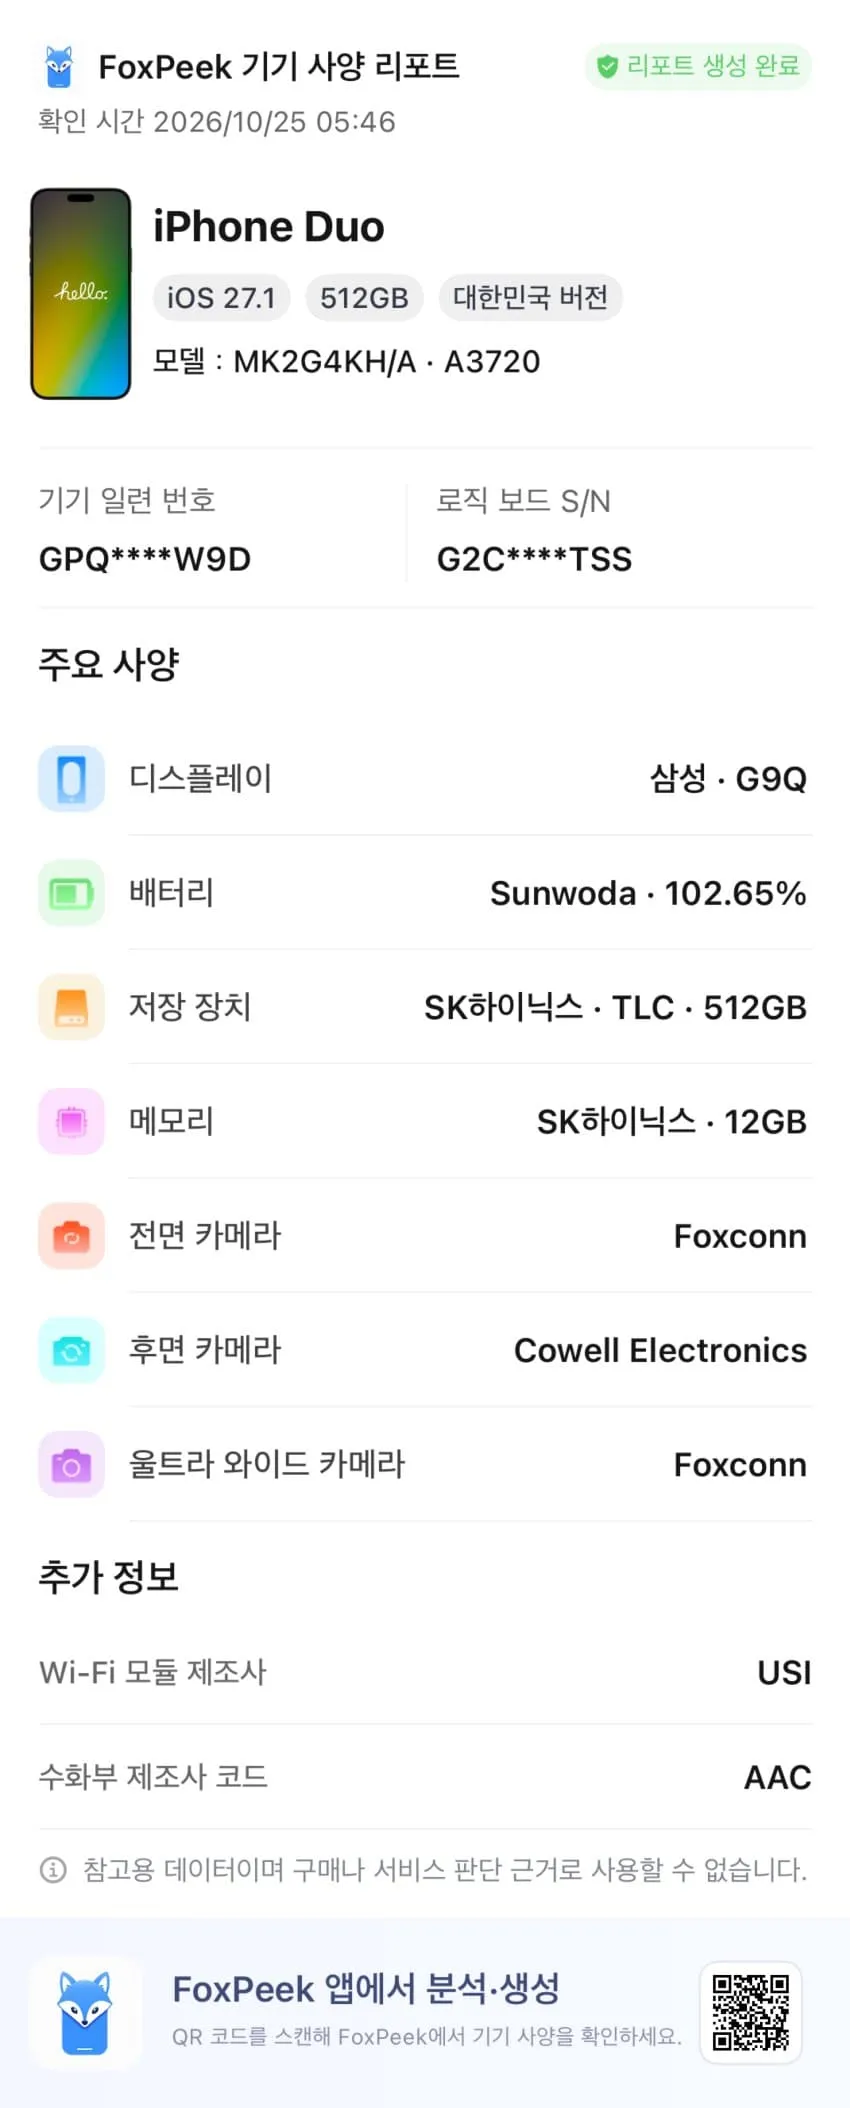
Task: Select the iOS 27.1 tag
Action: (221, 298)
